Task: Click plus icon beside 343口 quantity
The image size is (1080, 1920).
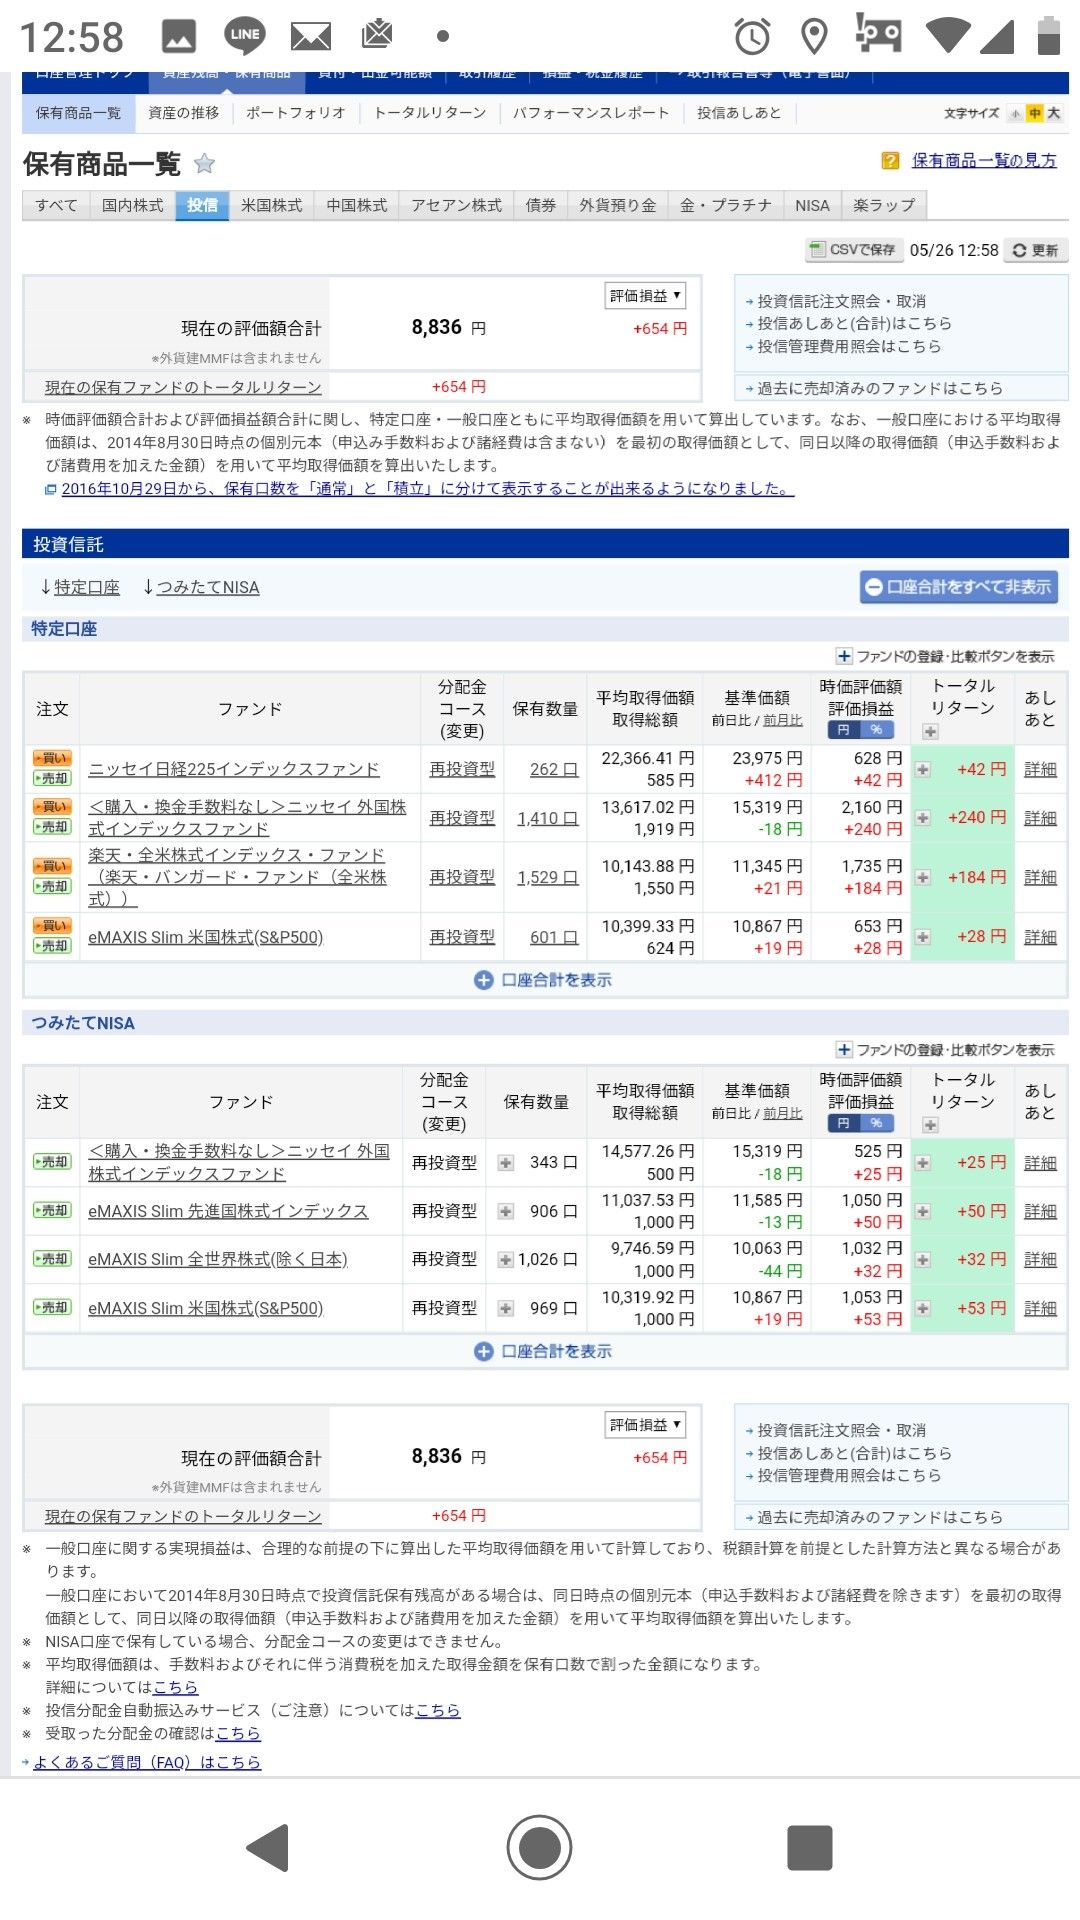Action: point(506,1163)
